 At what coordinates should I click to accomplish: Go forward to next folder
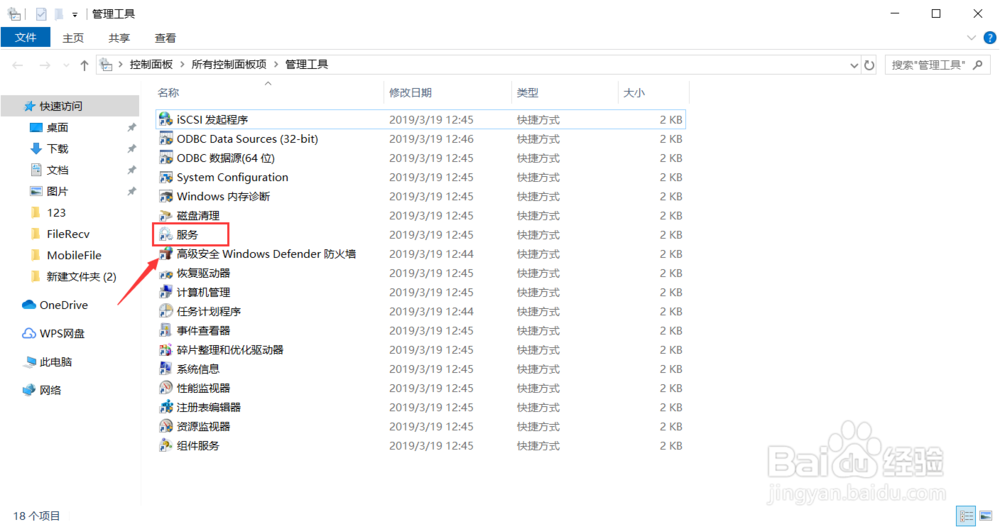click(x=45, y=65)
